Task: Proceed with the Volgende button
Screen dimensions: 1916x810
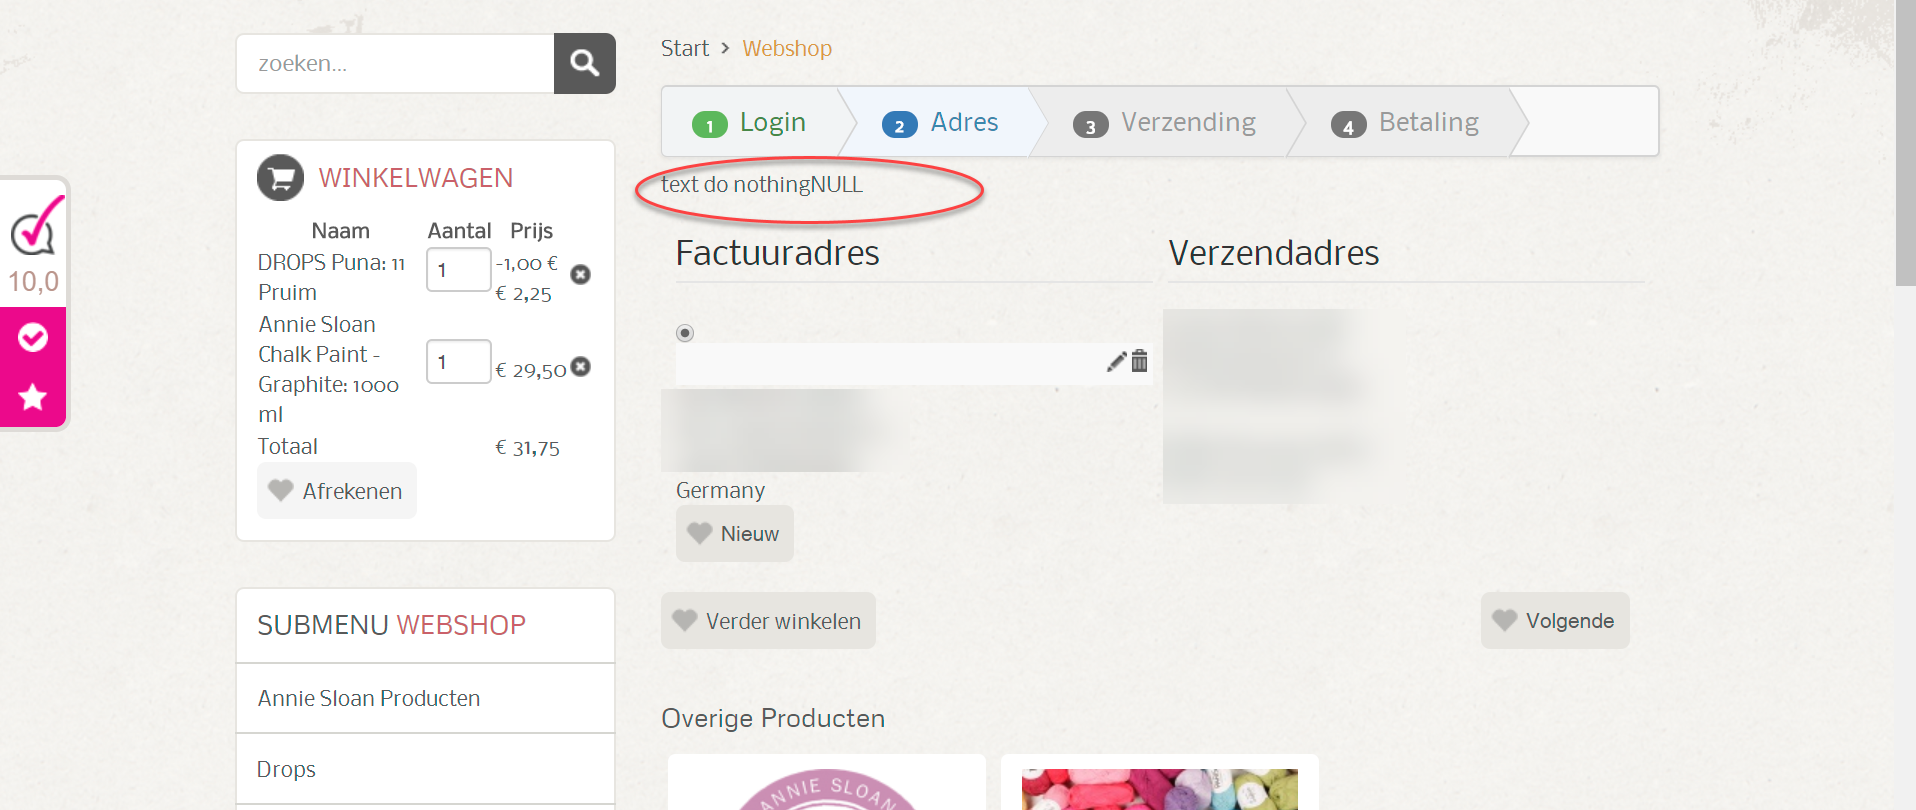Action: point(1555,621)
